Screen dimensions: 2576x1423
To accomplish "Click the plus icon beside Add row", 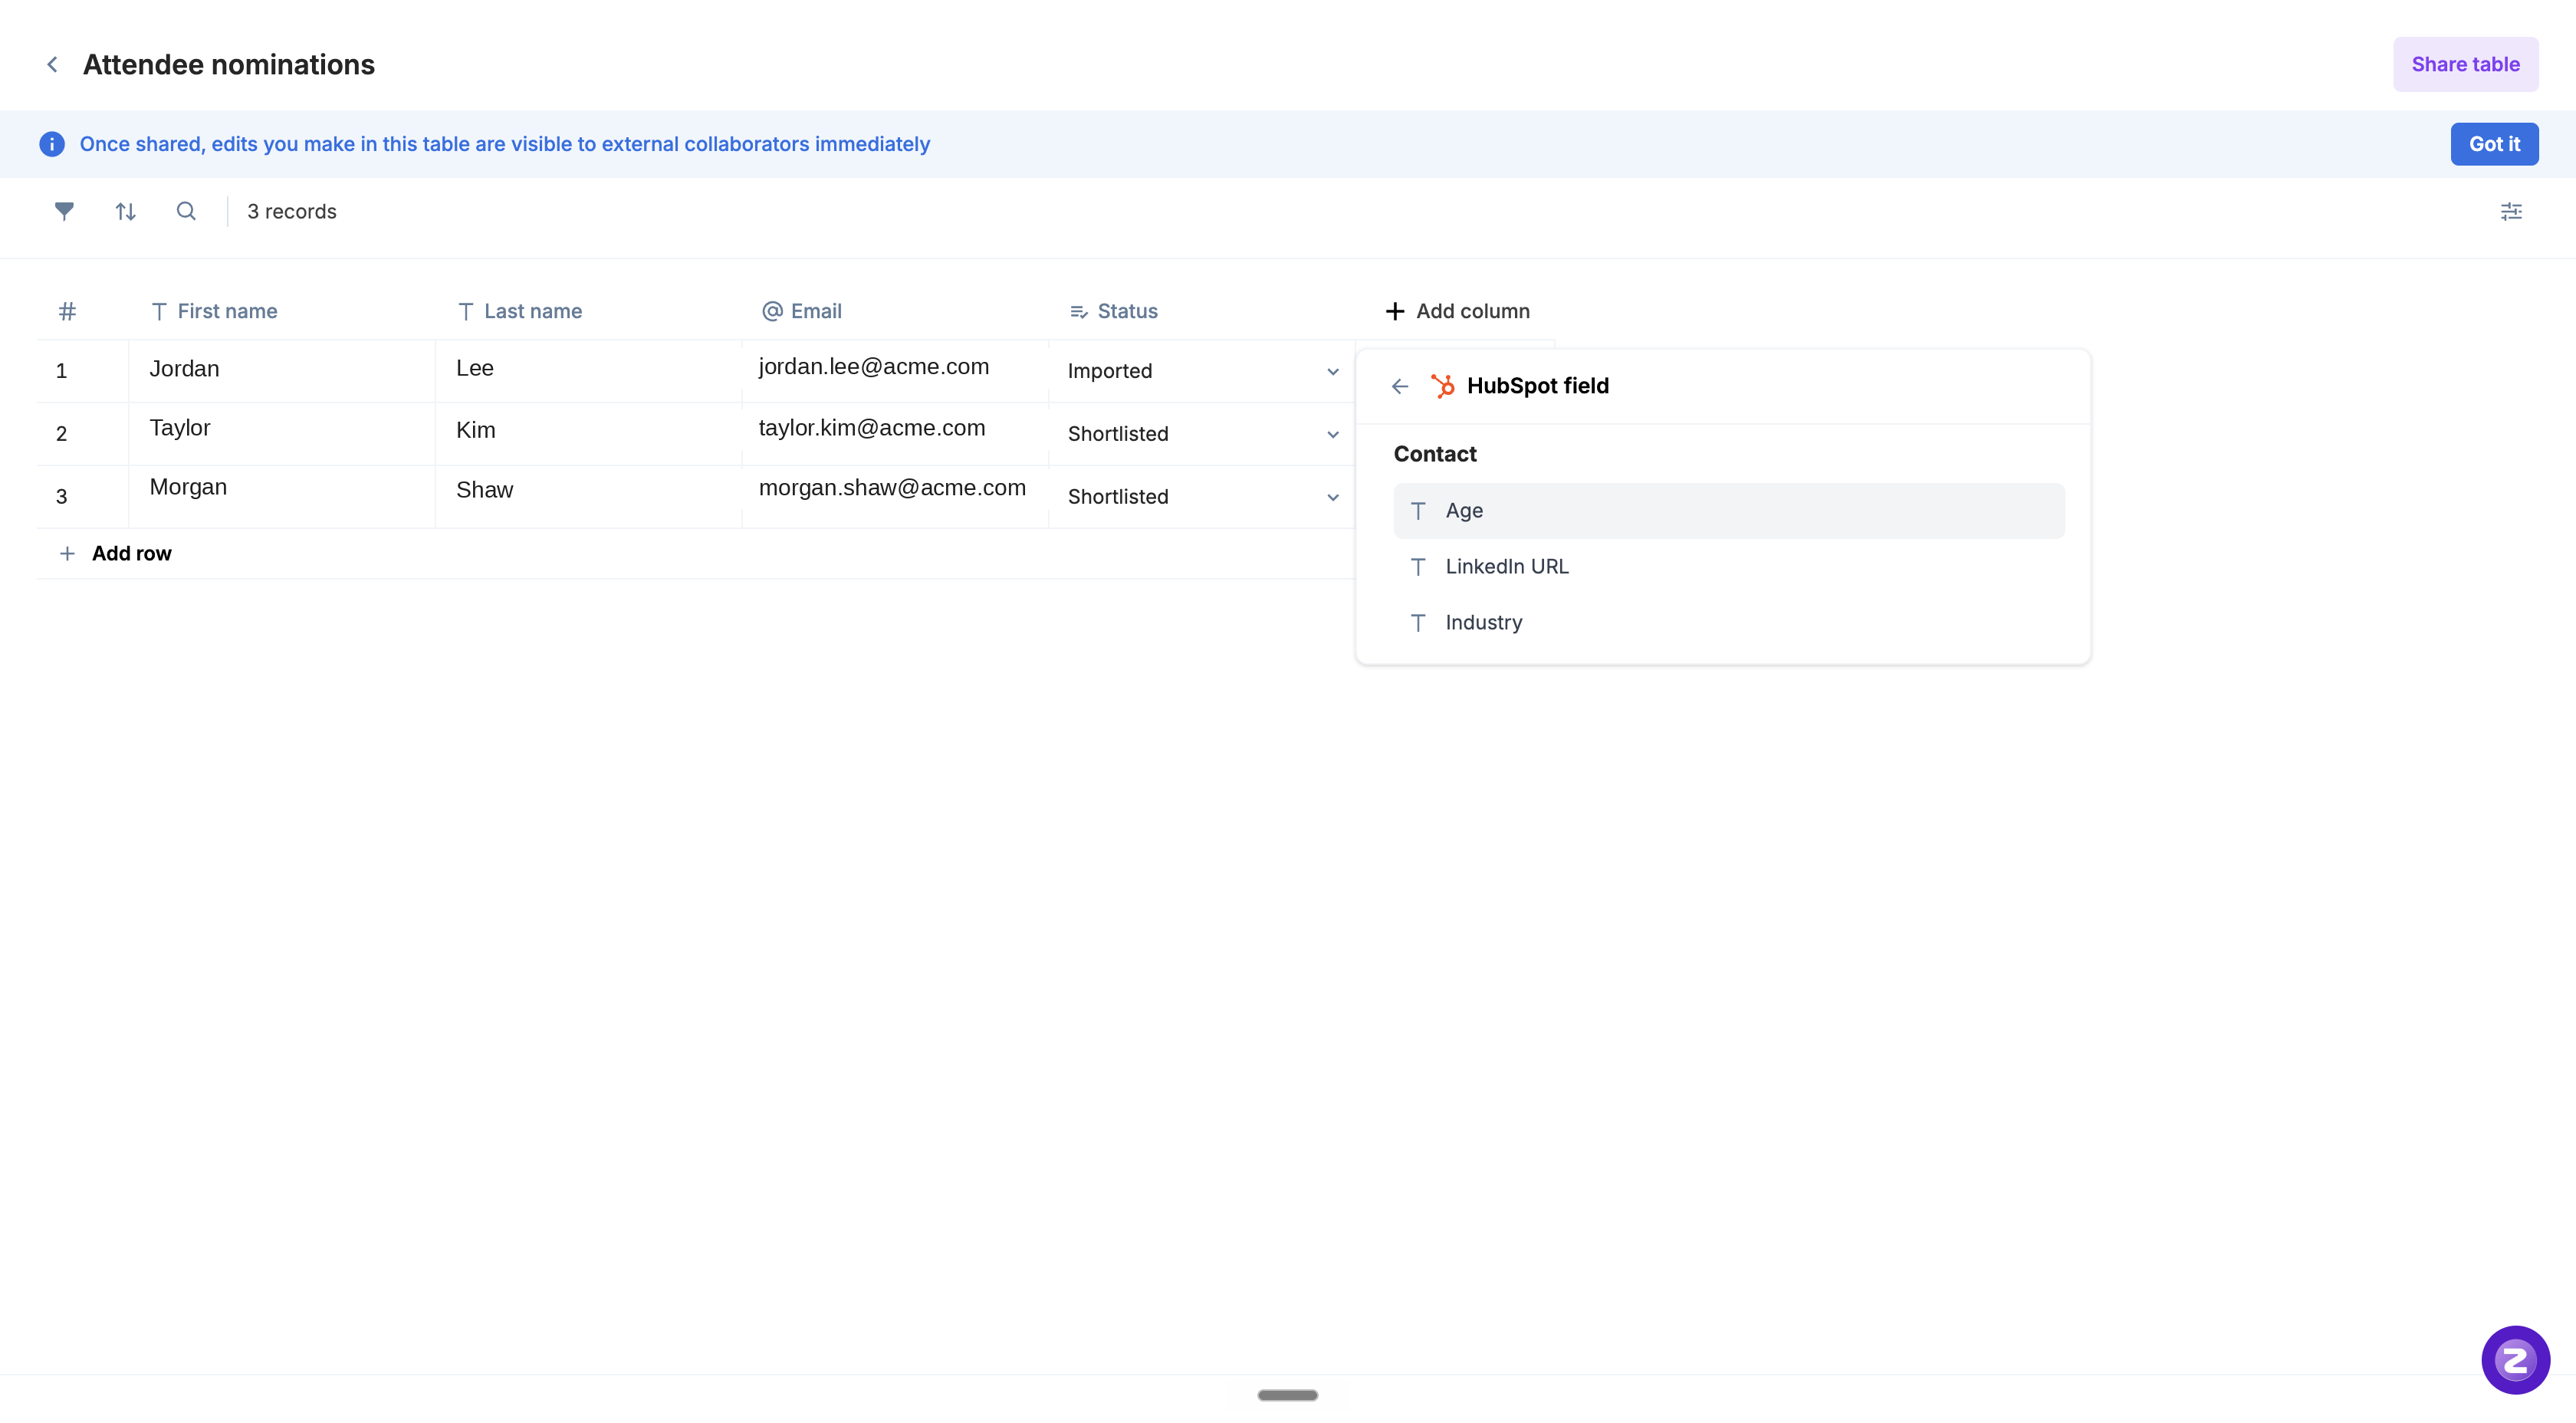I will click(67, 553).
